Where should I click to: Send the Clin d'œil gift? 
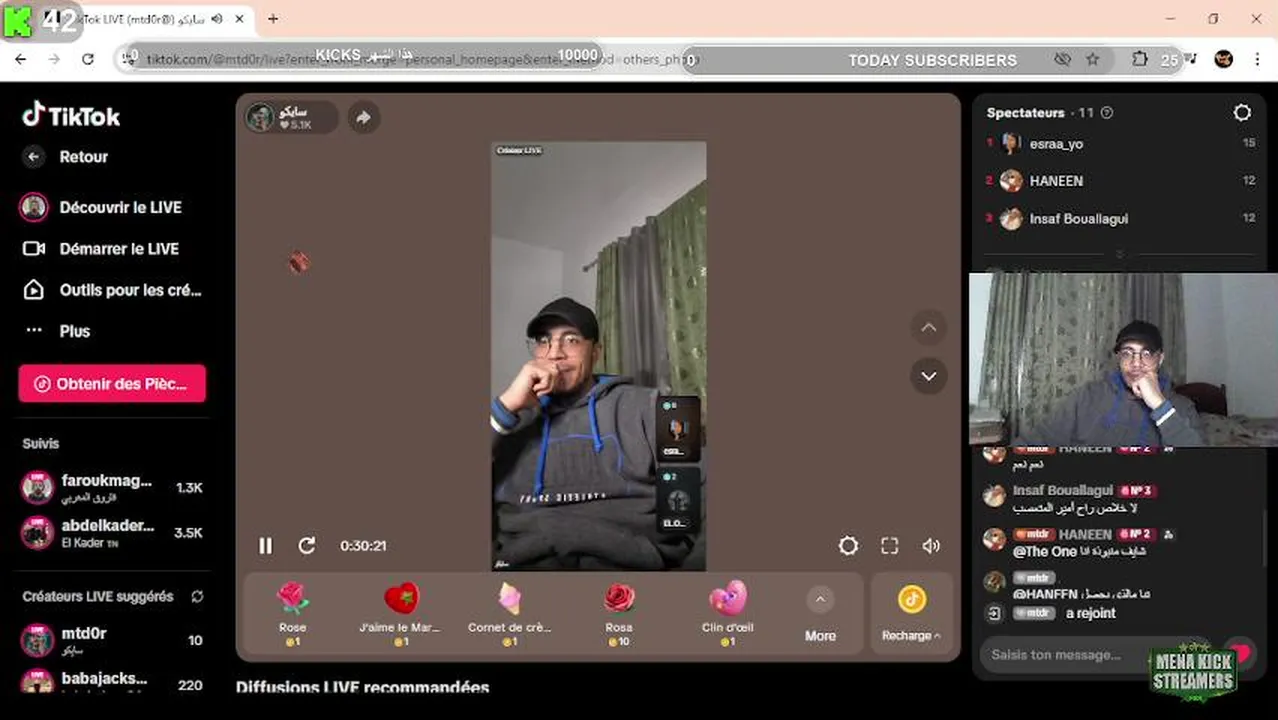[727, 614]
